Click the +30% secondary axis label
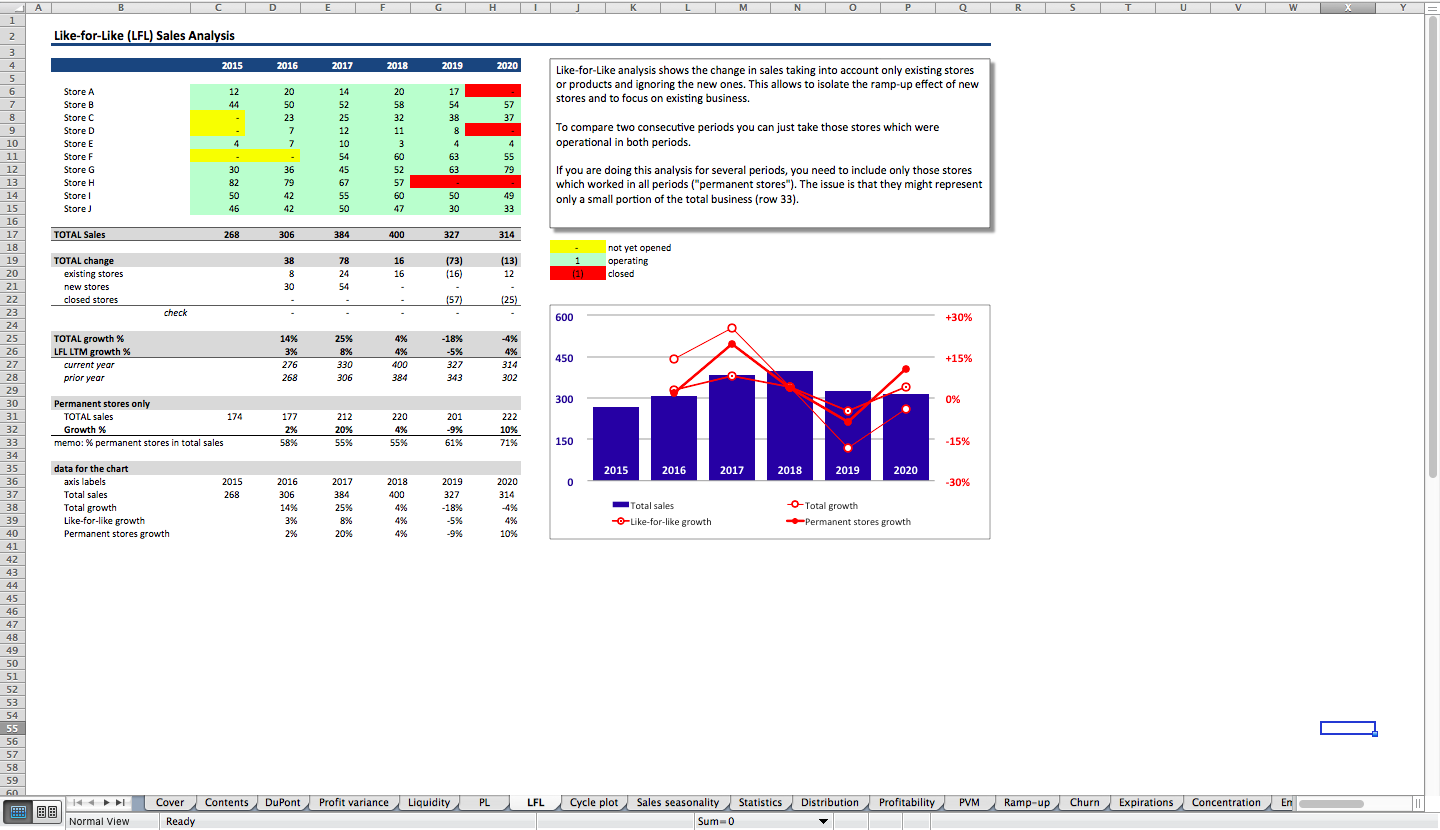 958,317
